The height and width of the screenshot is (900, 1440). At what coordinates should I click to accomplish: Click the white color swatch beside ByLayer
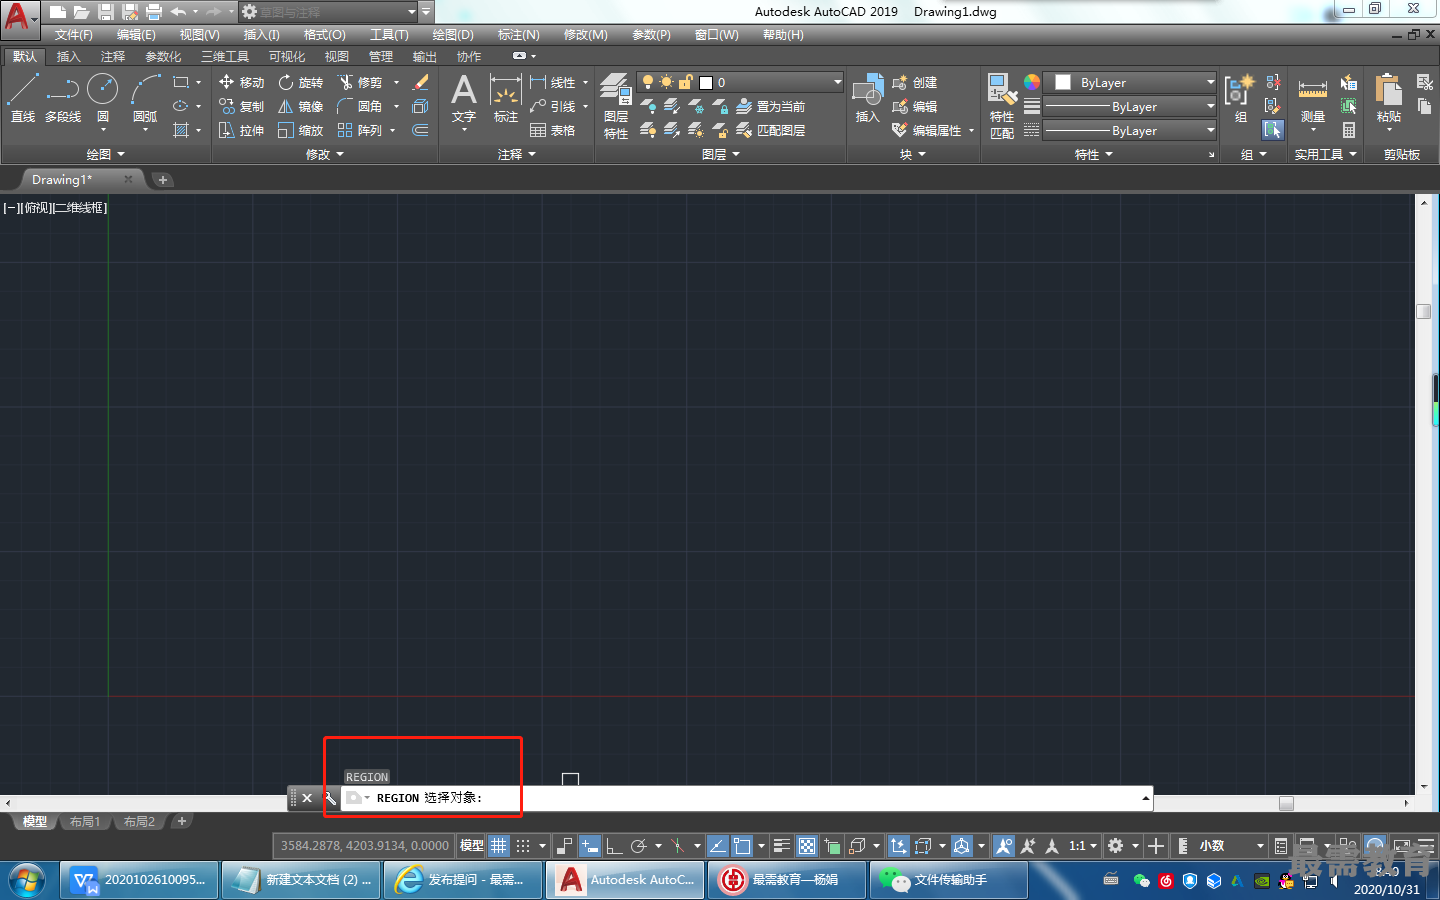[1063, 82]
